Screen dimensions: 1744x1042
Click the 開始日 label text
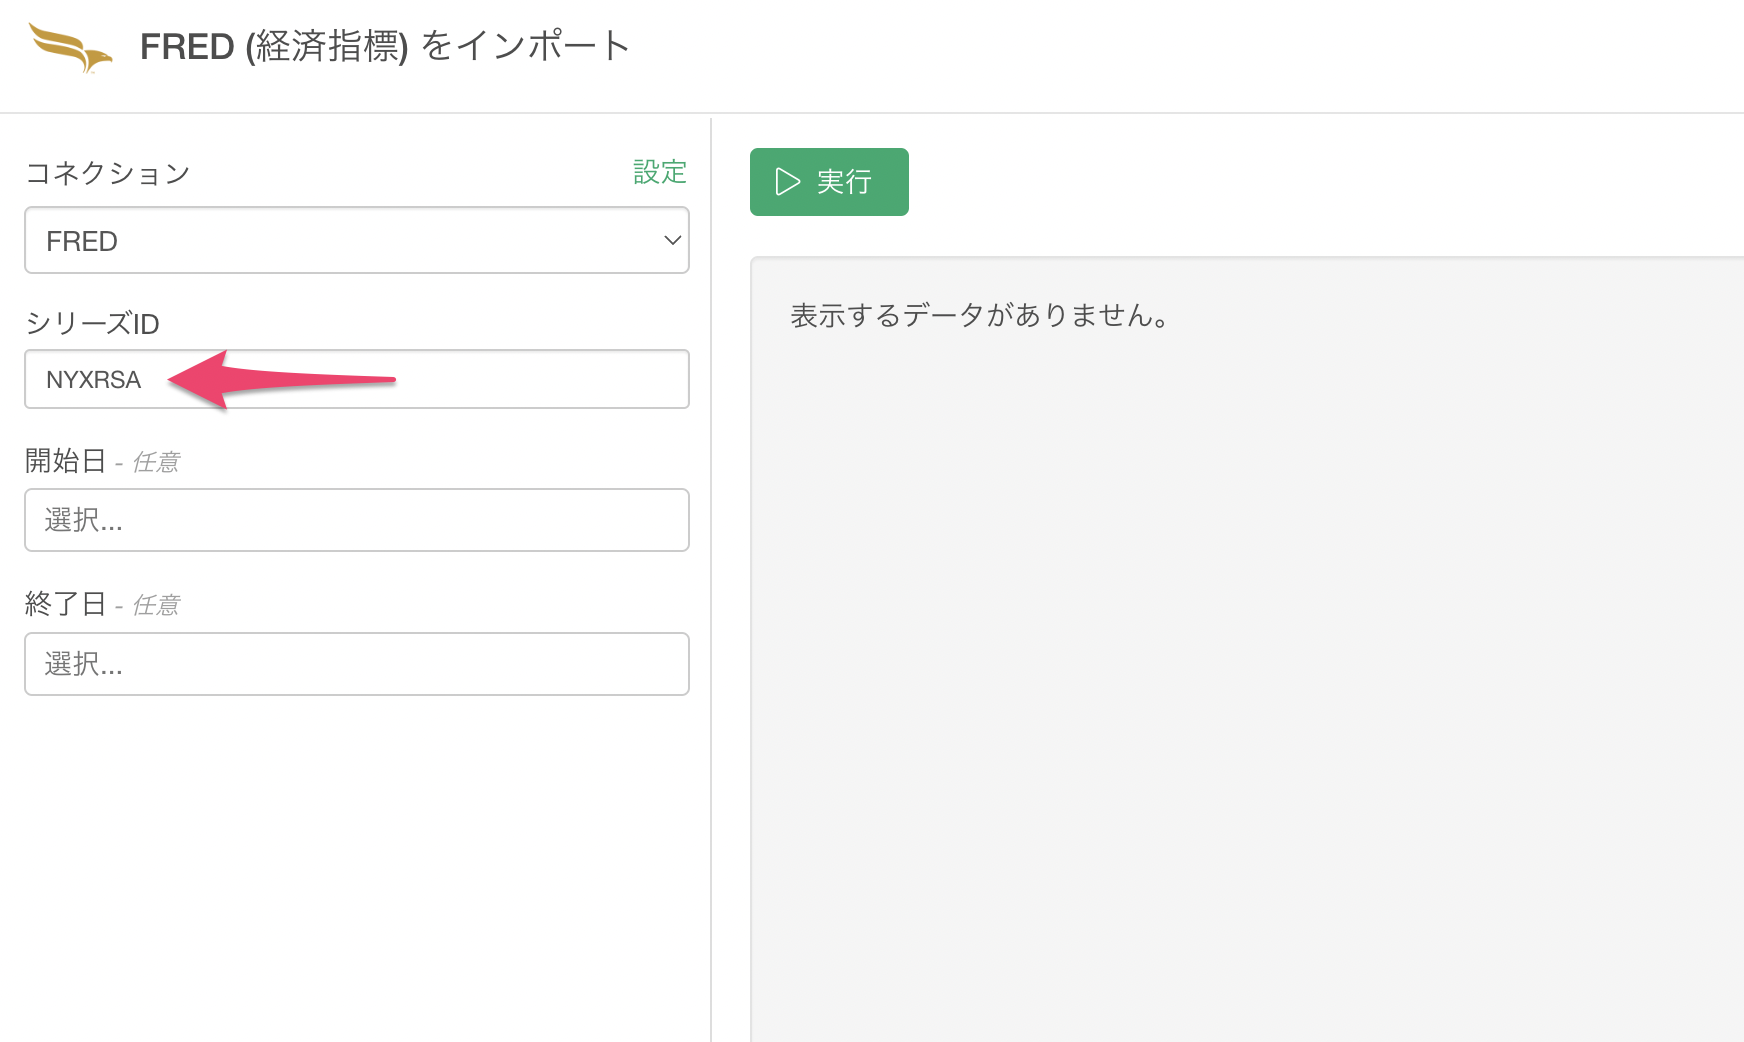[65, 461]
